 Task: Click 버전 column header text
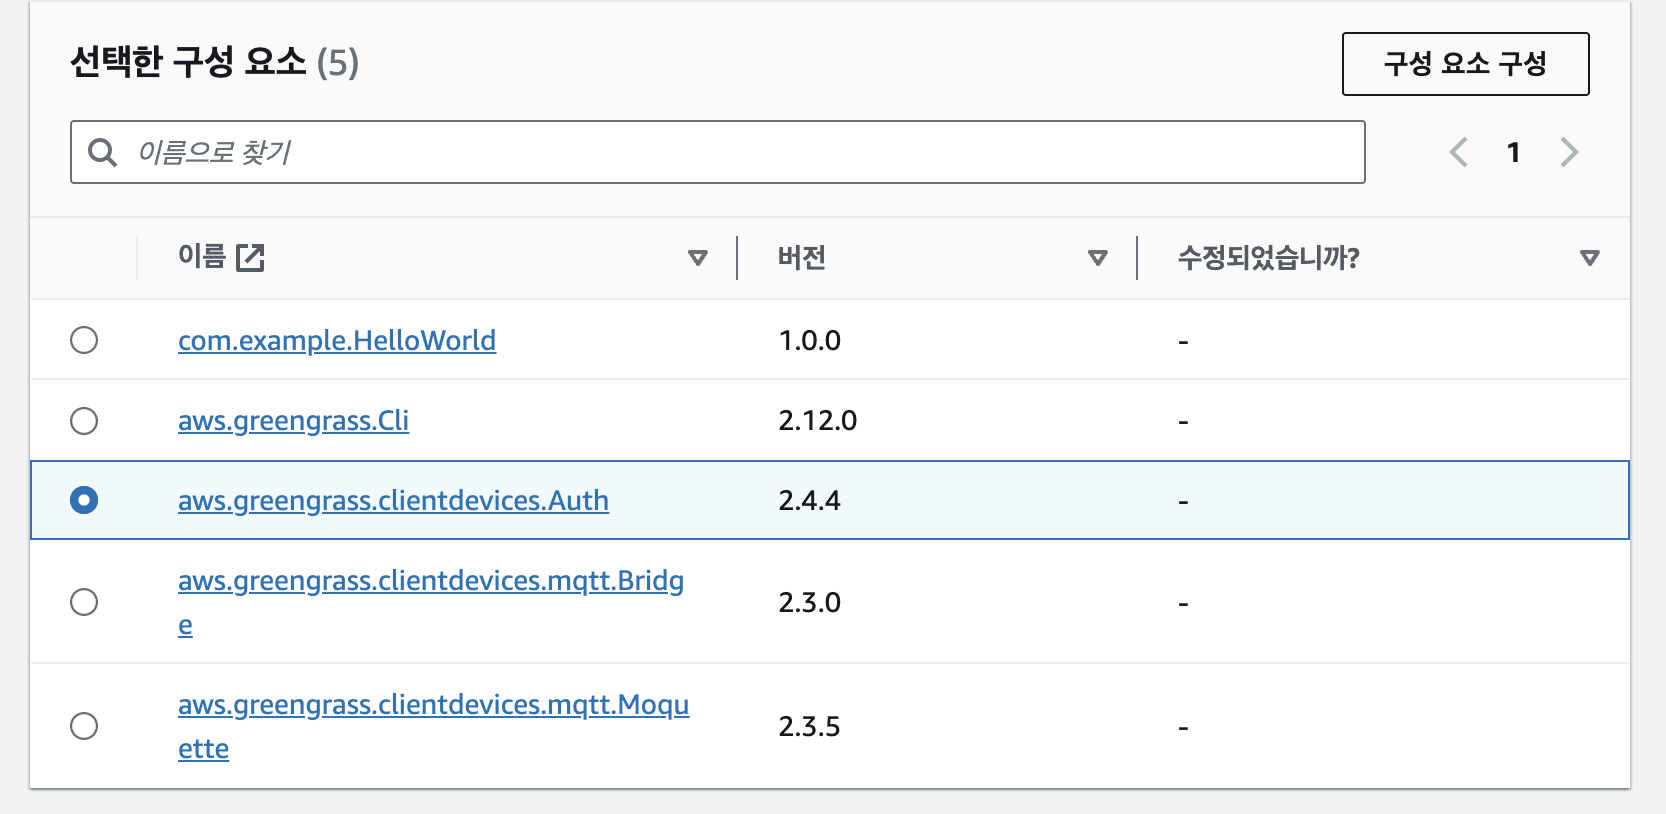[x=802, y=258]
